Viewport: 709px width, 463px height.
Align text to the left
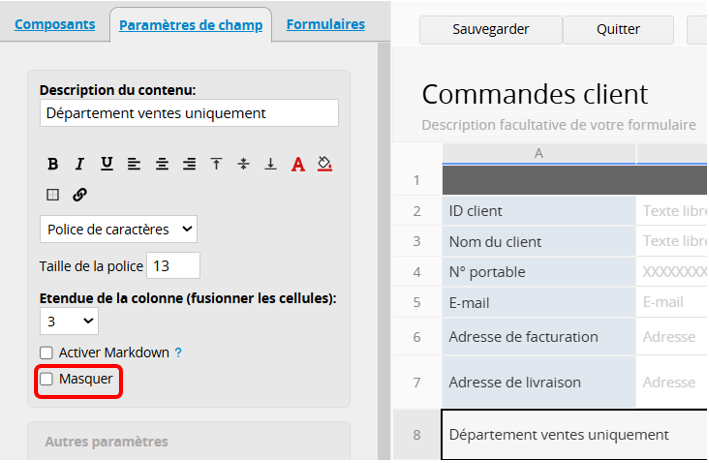[134, 164]
